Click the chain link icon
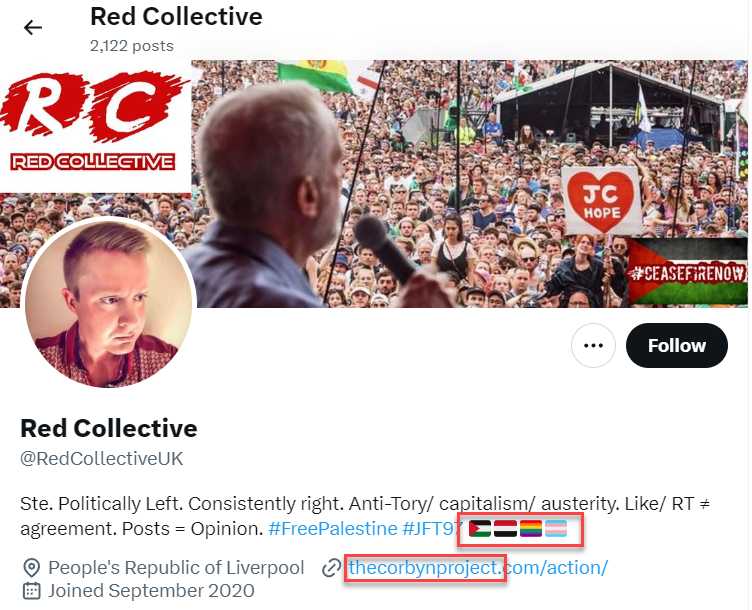The image size is (752, 610). (x=331, y=568)
